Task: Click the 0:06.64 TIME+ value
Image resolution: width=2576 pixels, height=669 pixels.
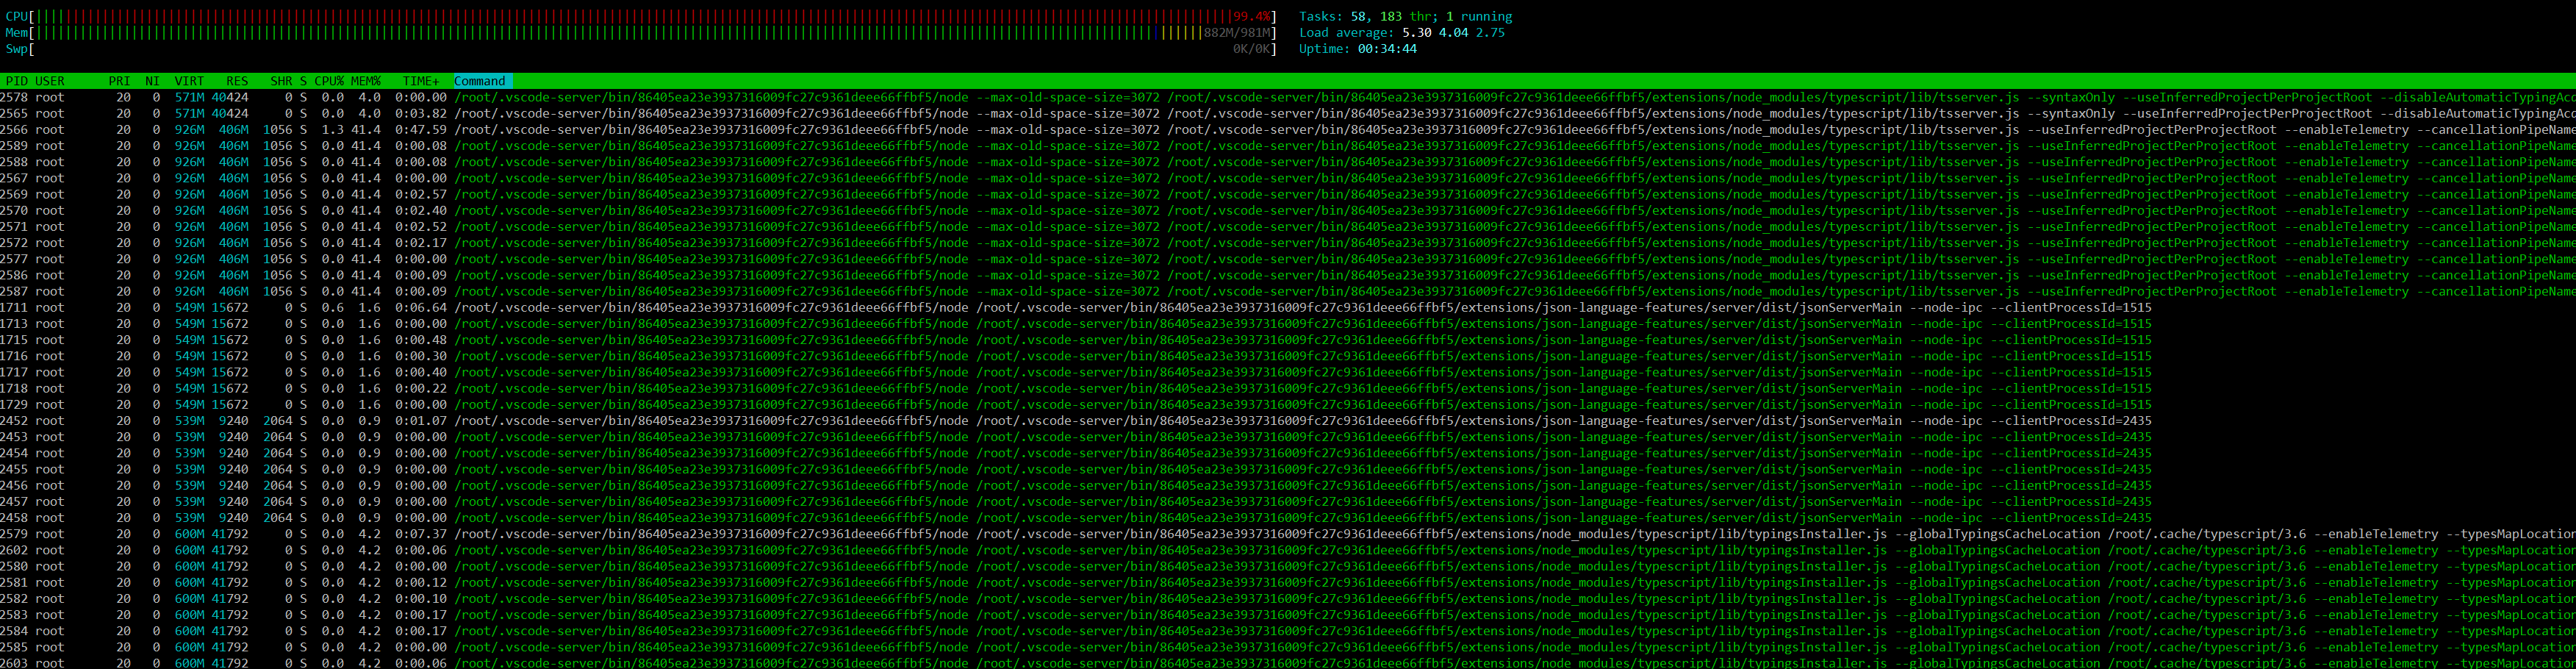Action: click(x=421, y=307)
